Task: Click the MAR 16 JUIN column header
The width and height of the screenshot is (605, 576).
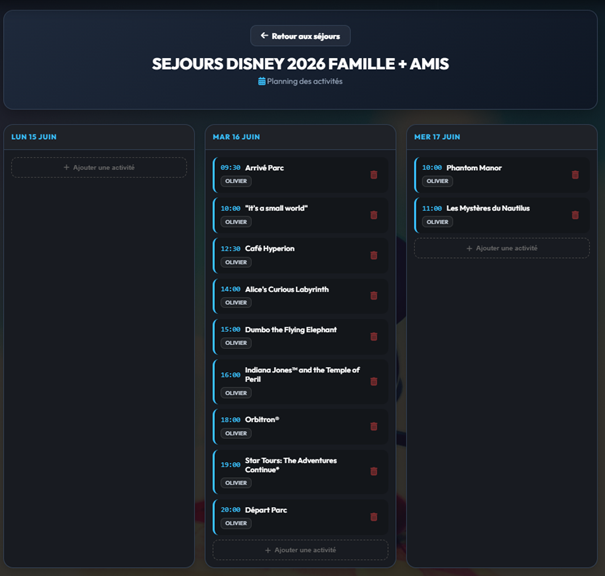Action: point(236,136)
